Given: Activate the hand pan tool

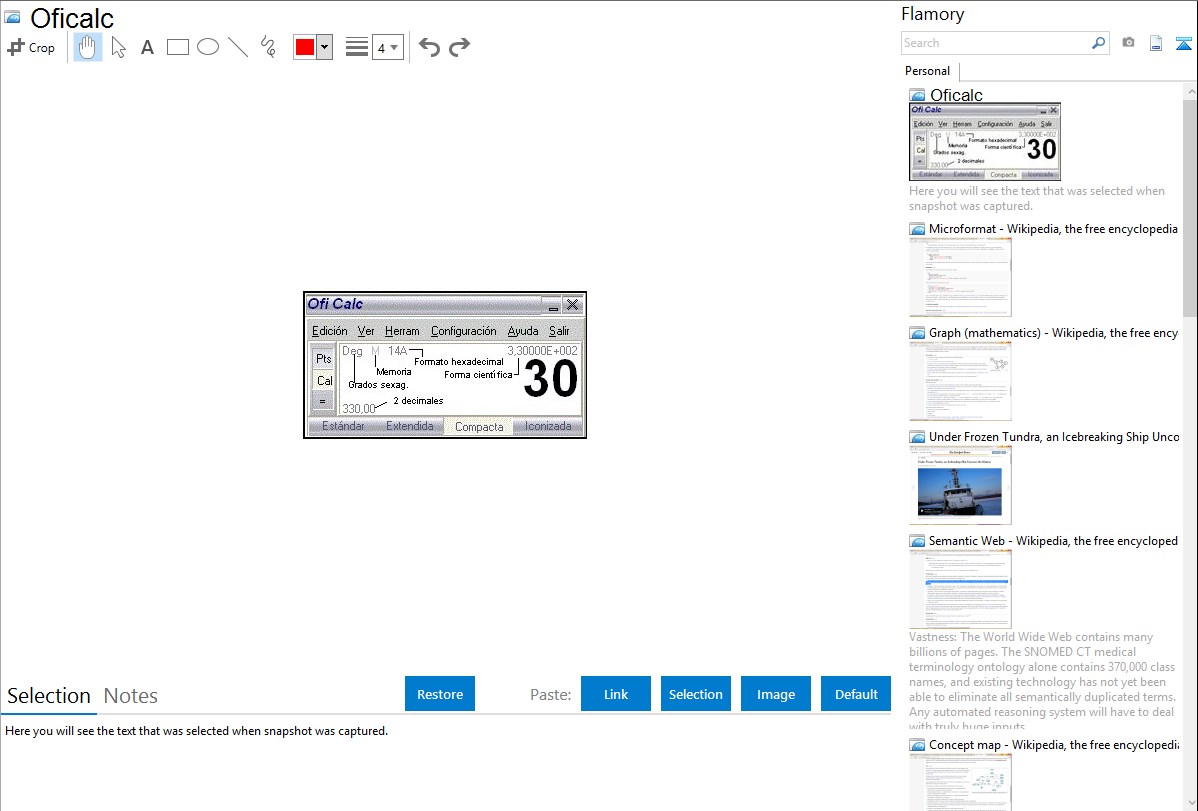Looking at the screenshot, I should click(88, 47).
